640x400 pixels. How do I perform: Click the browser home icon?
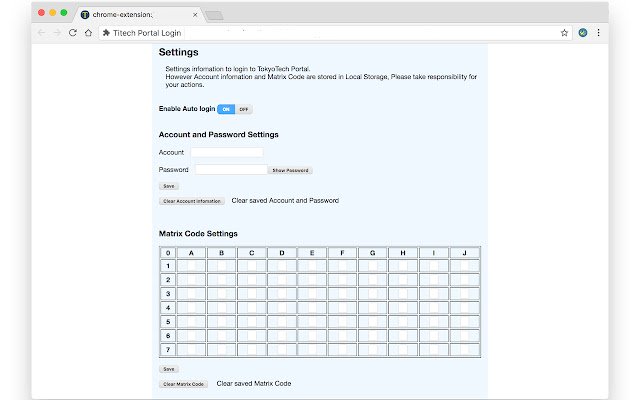tap(88, 33)
